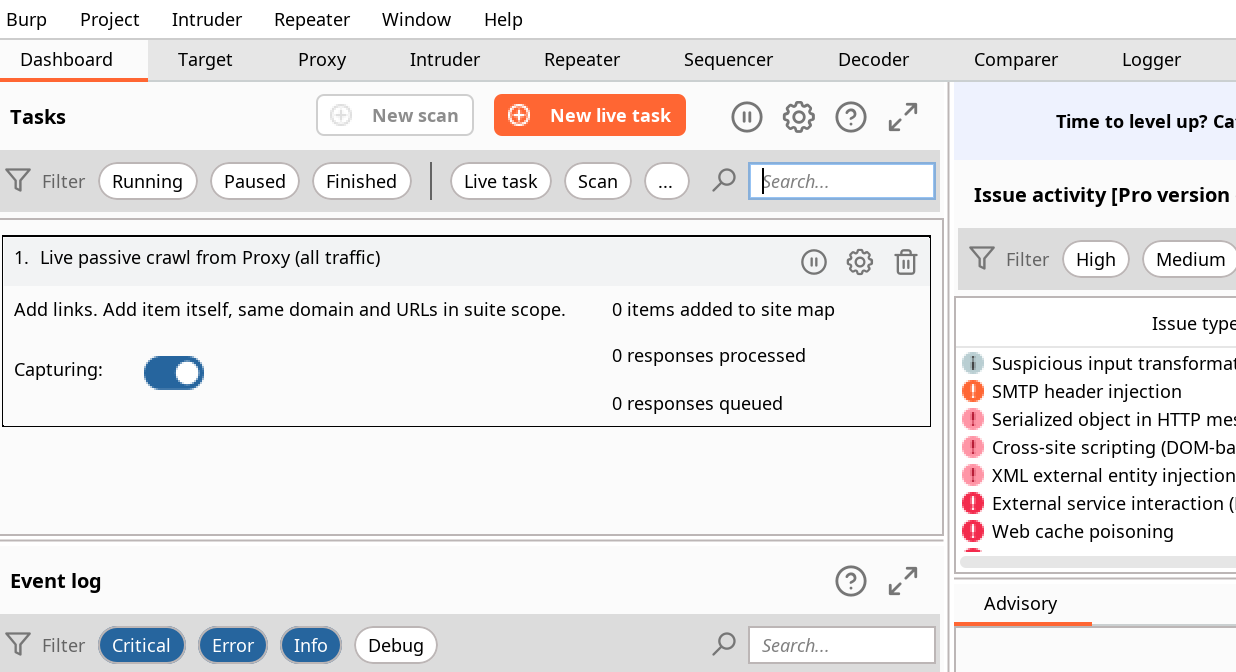Image resolution: width=1236 pixels, height=672 pixels.
Task: Click severity icon next to SMTP header injection
Action: pos(973,391)
